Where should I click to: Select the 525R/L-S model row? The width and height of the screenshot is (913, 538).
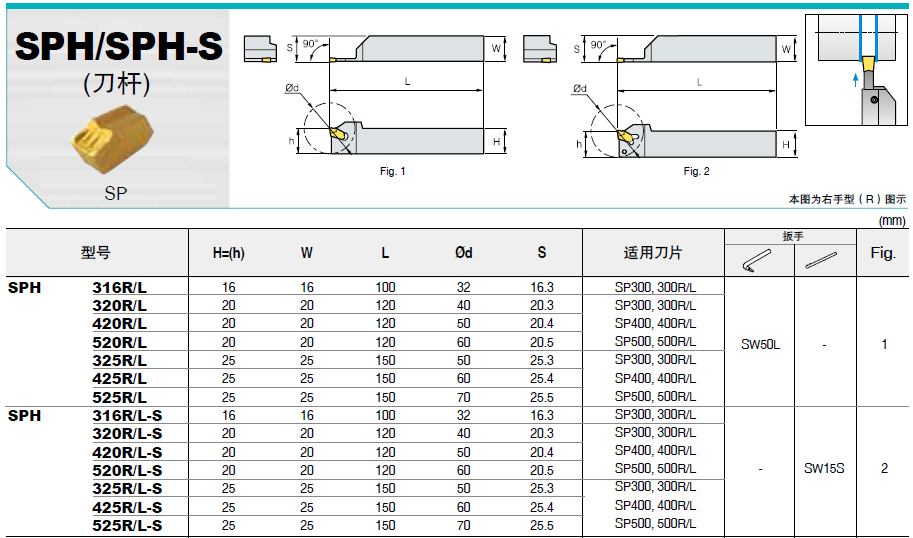point(126,525)
